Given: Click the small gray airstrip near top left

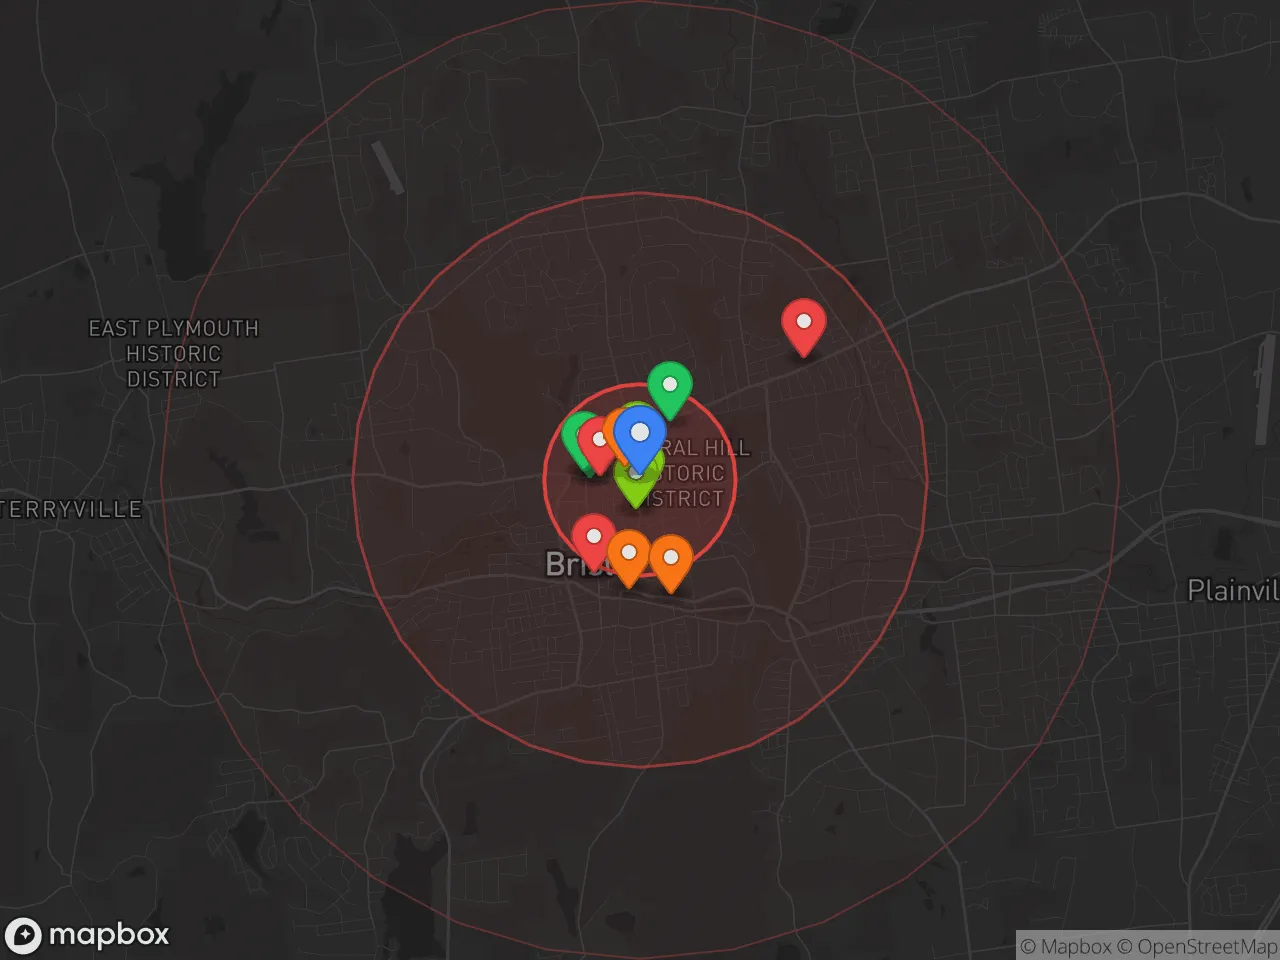Looking at the screenshot, I should pos(387,167).
